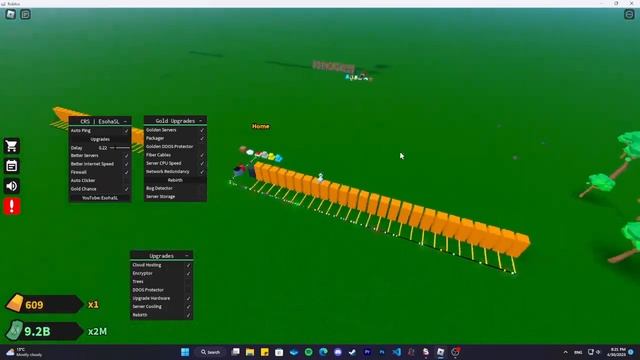Toggle the Cloud Hosting checkbox

(188, 265)
